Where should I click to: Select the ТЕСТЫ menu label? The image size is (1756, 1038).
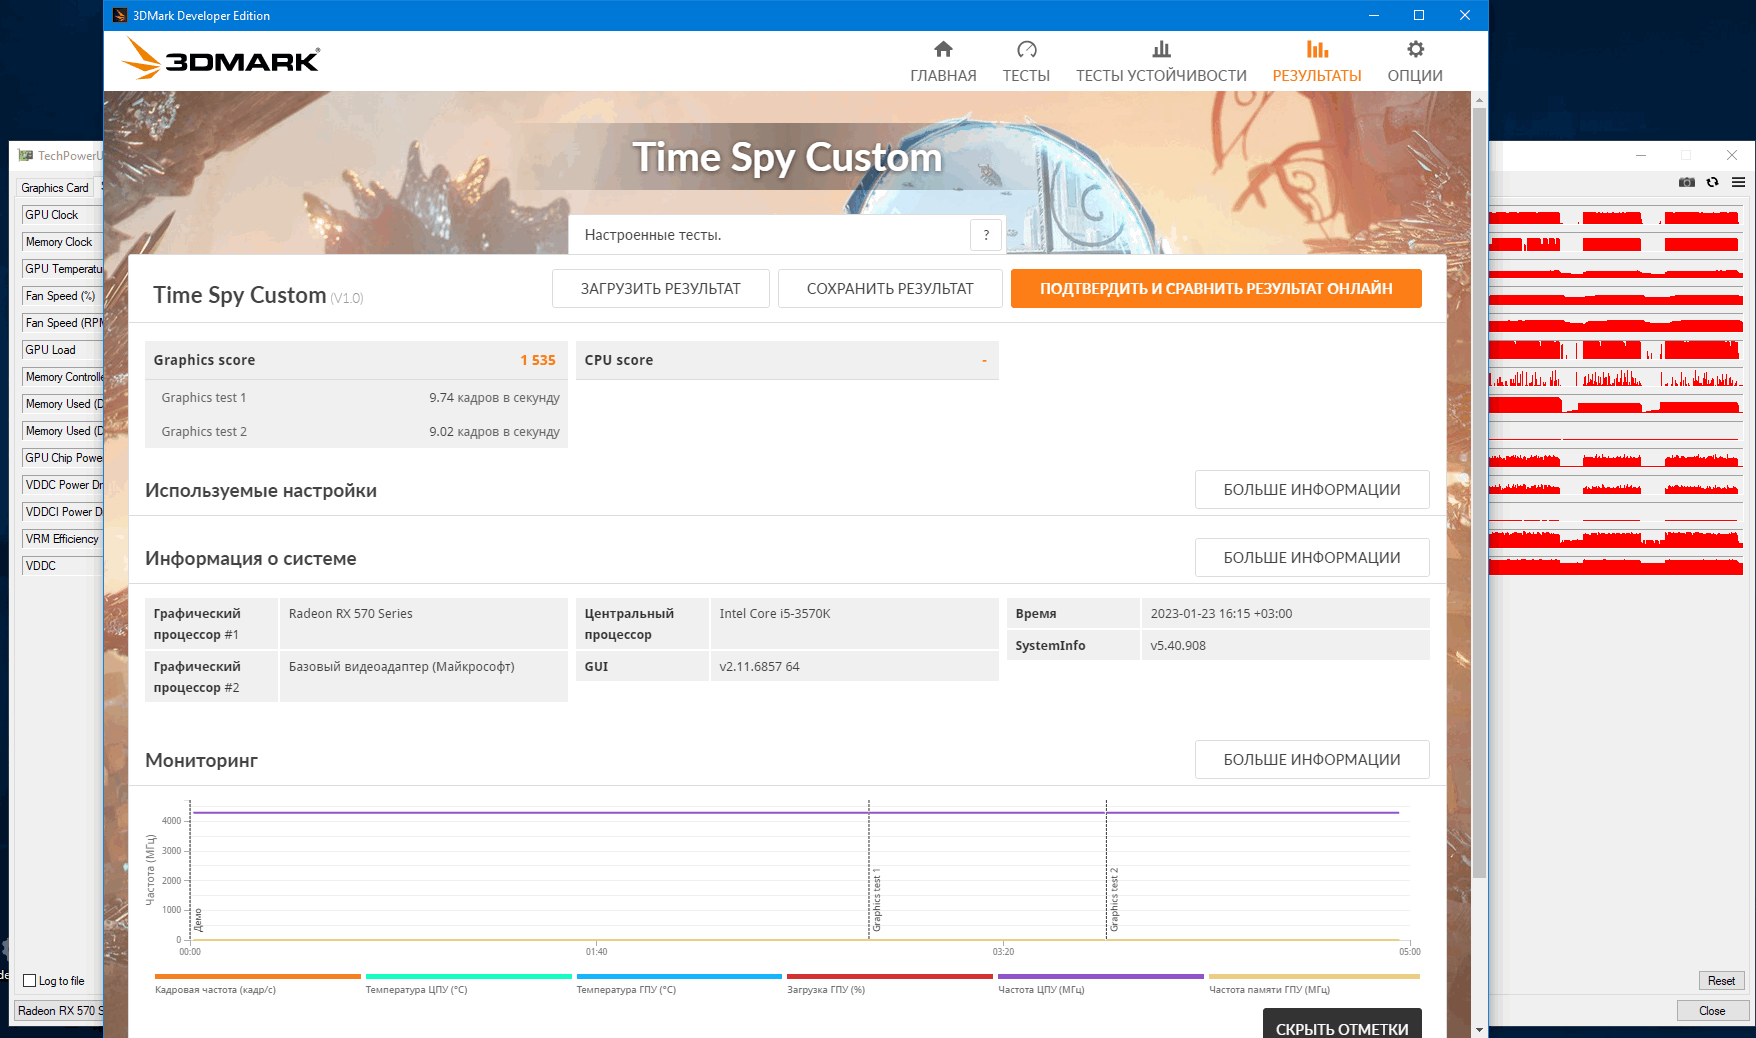[1026, 76]
